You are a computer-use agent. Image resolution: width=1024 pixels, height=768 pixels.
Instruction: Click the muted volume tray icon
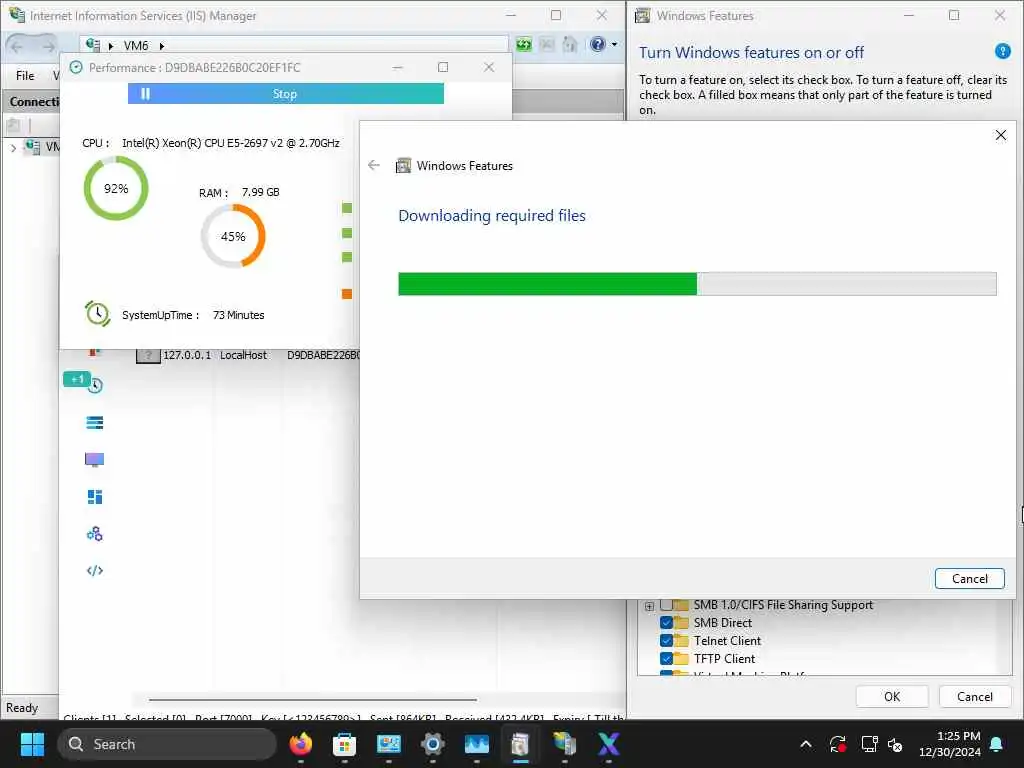pyautogui.click(x=895, y=744)
